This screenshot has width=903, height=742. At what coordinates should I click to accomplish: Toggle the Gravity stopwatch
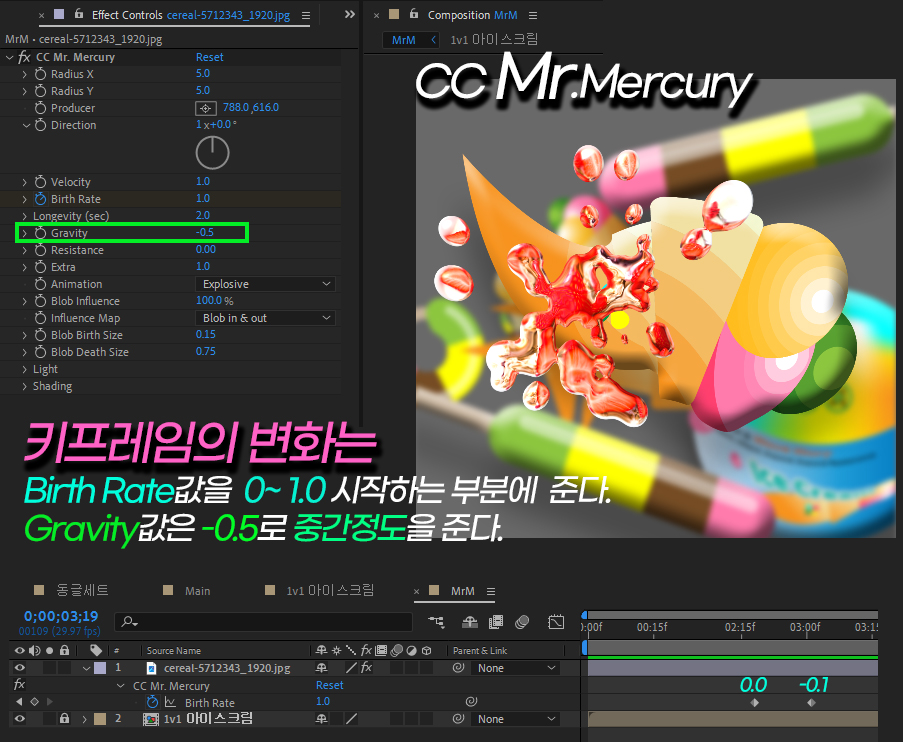(x=40, y=233)
